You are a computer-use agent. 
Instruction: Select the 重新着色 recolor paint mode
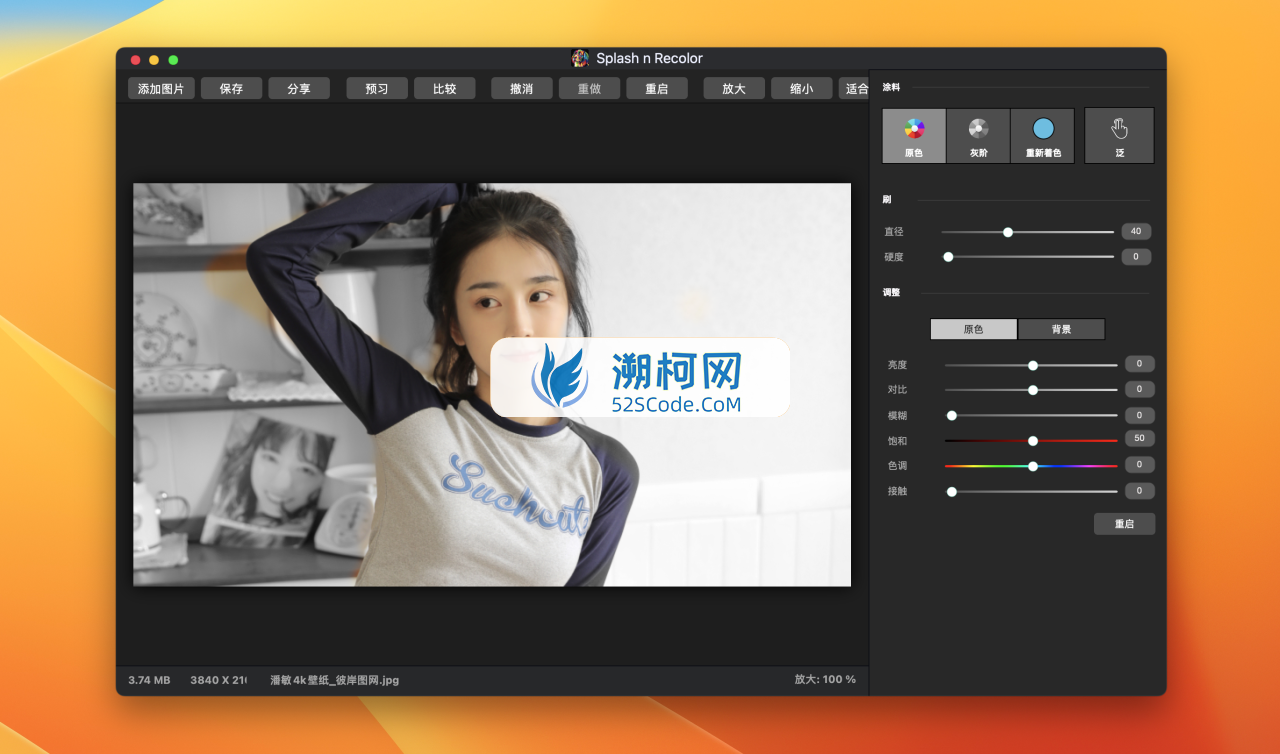click(1042, 136)
